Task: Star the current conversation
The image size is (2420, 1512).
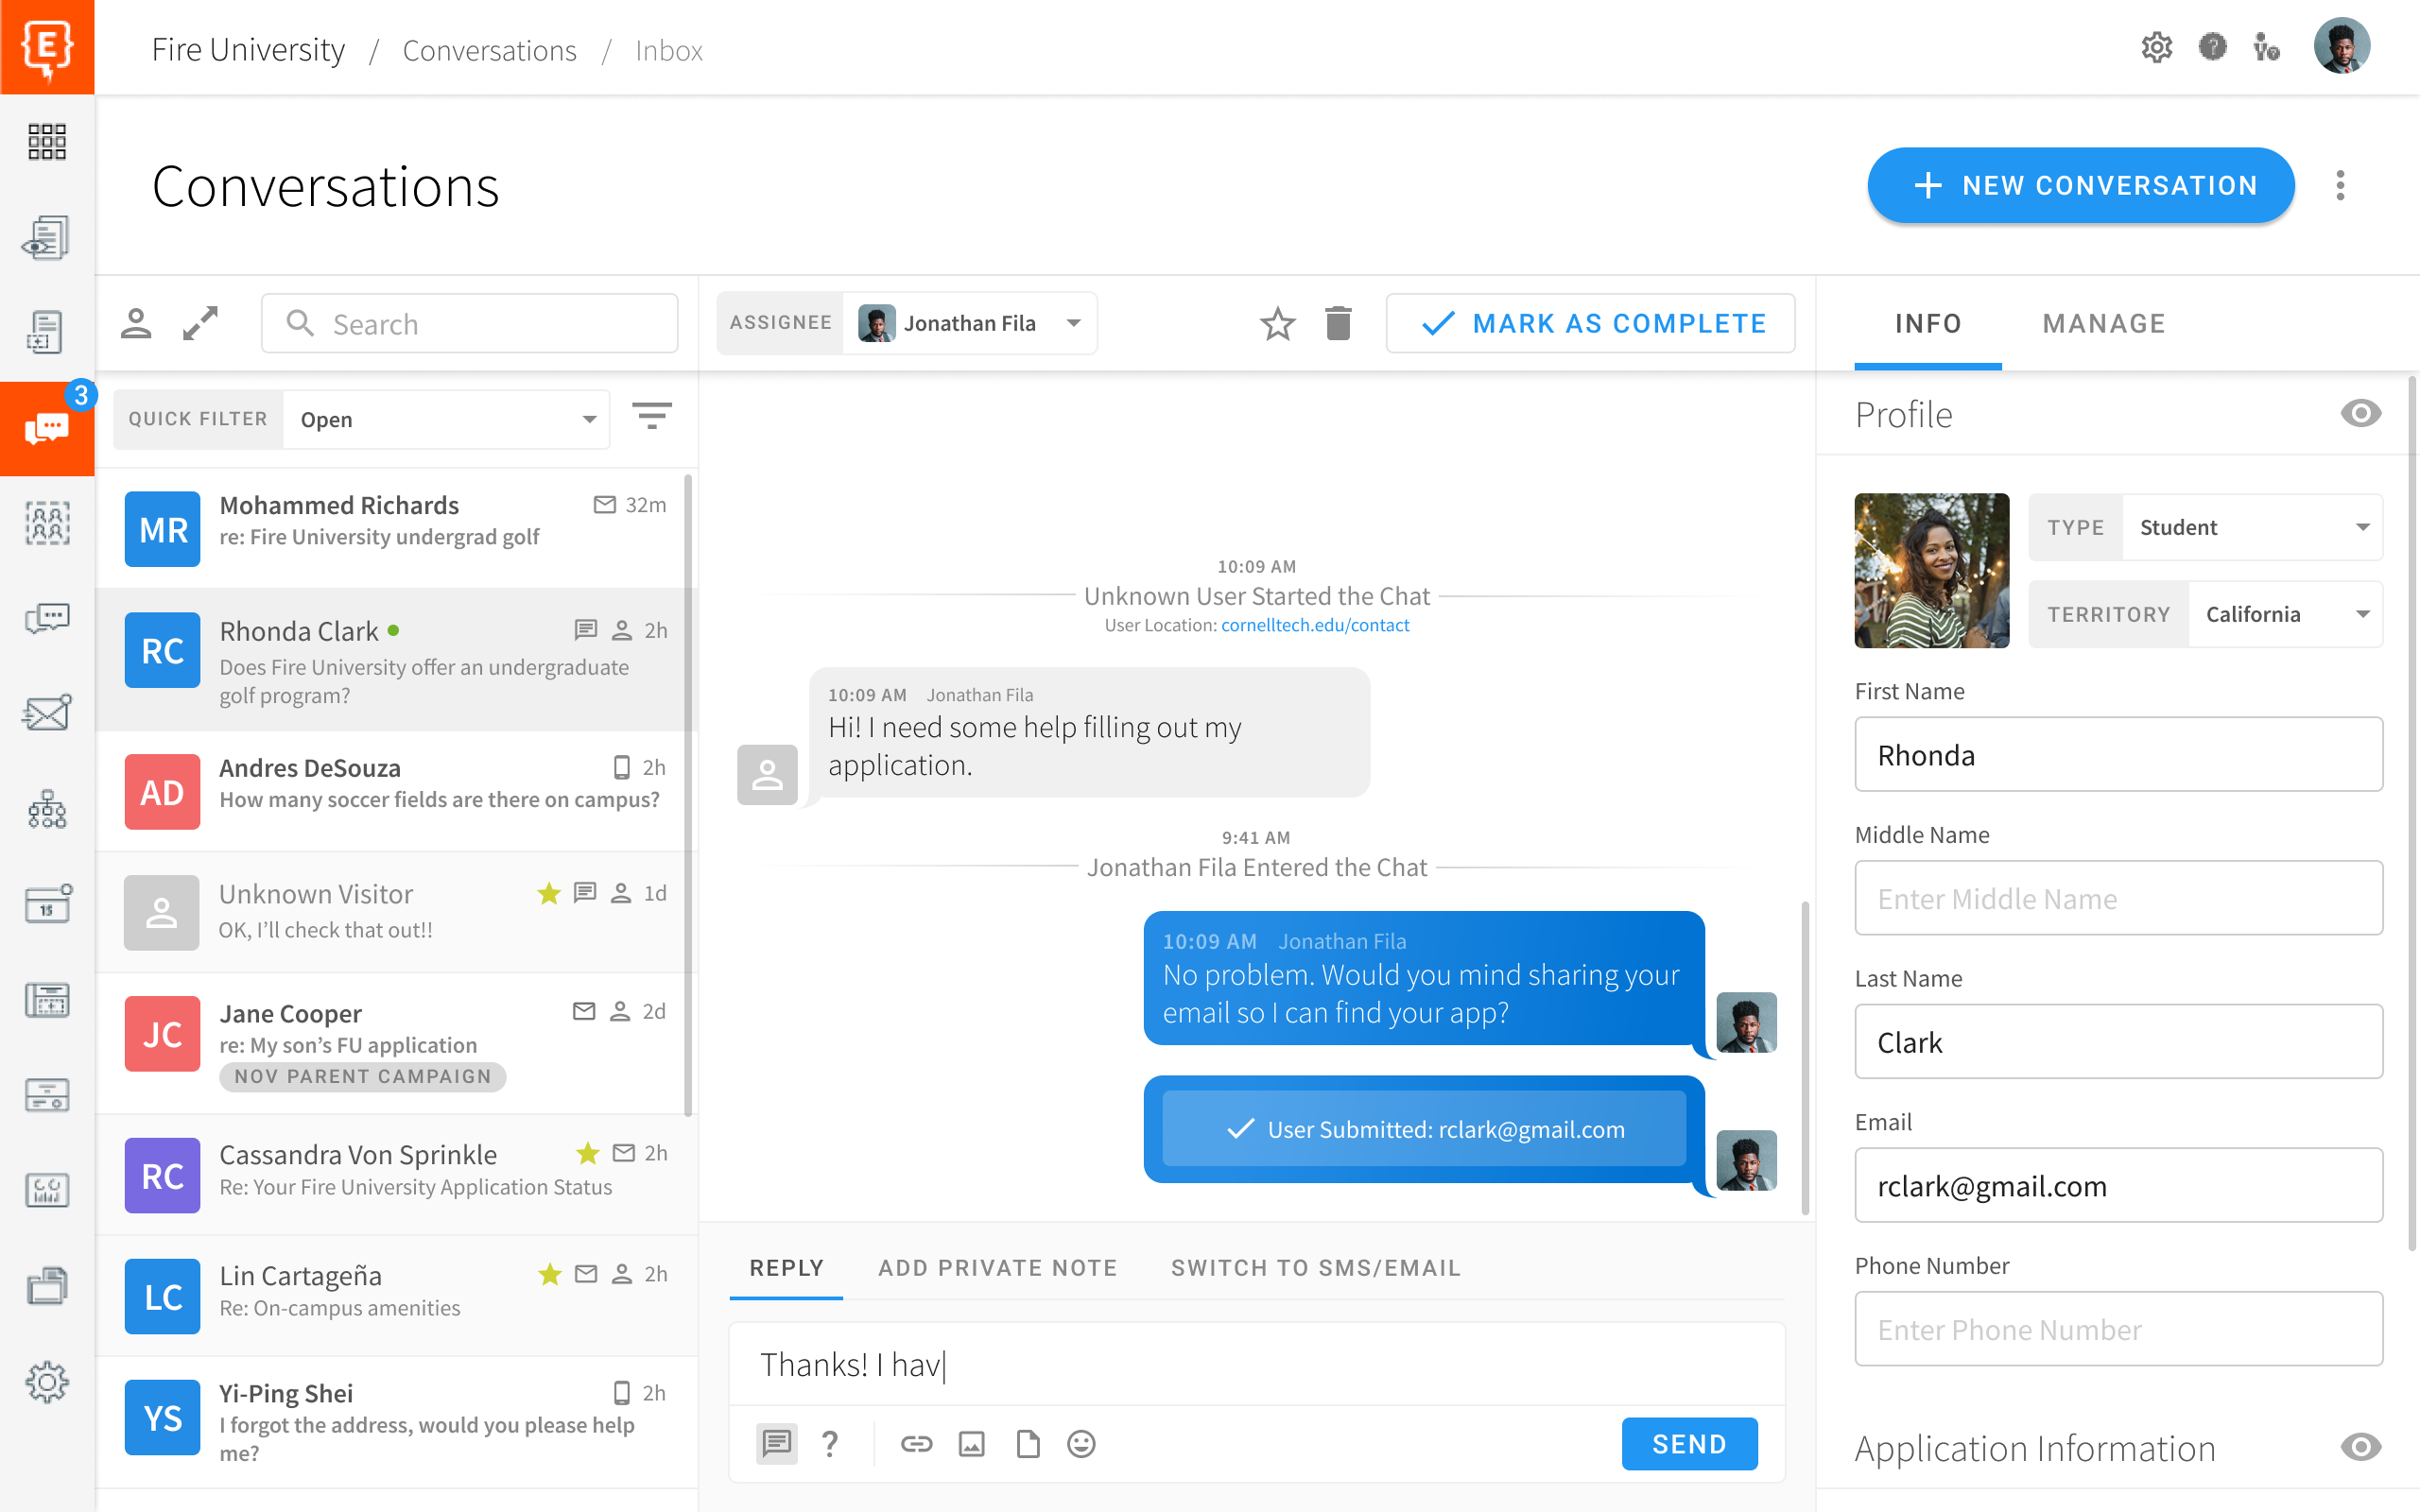Action: 1277,323
